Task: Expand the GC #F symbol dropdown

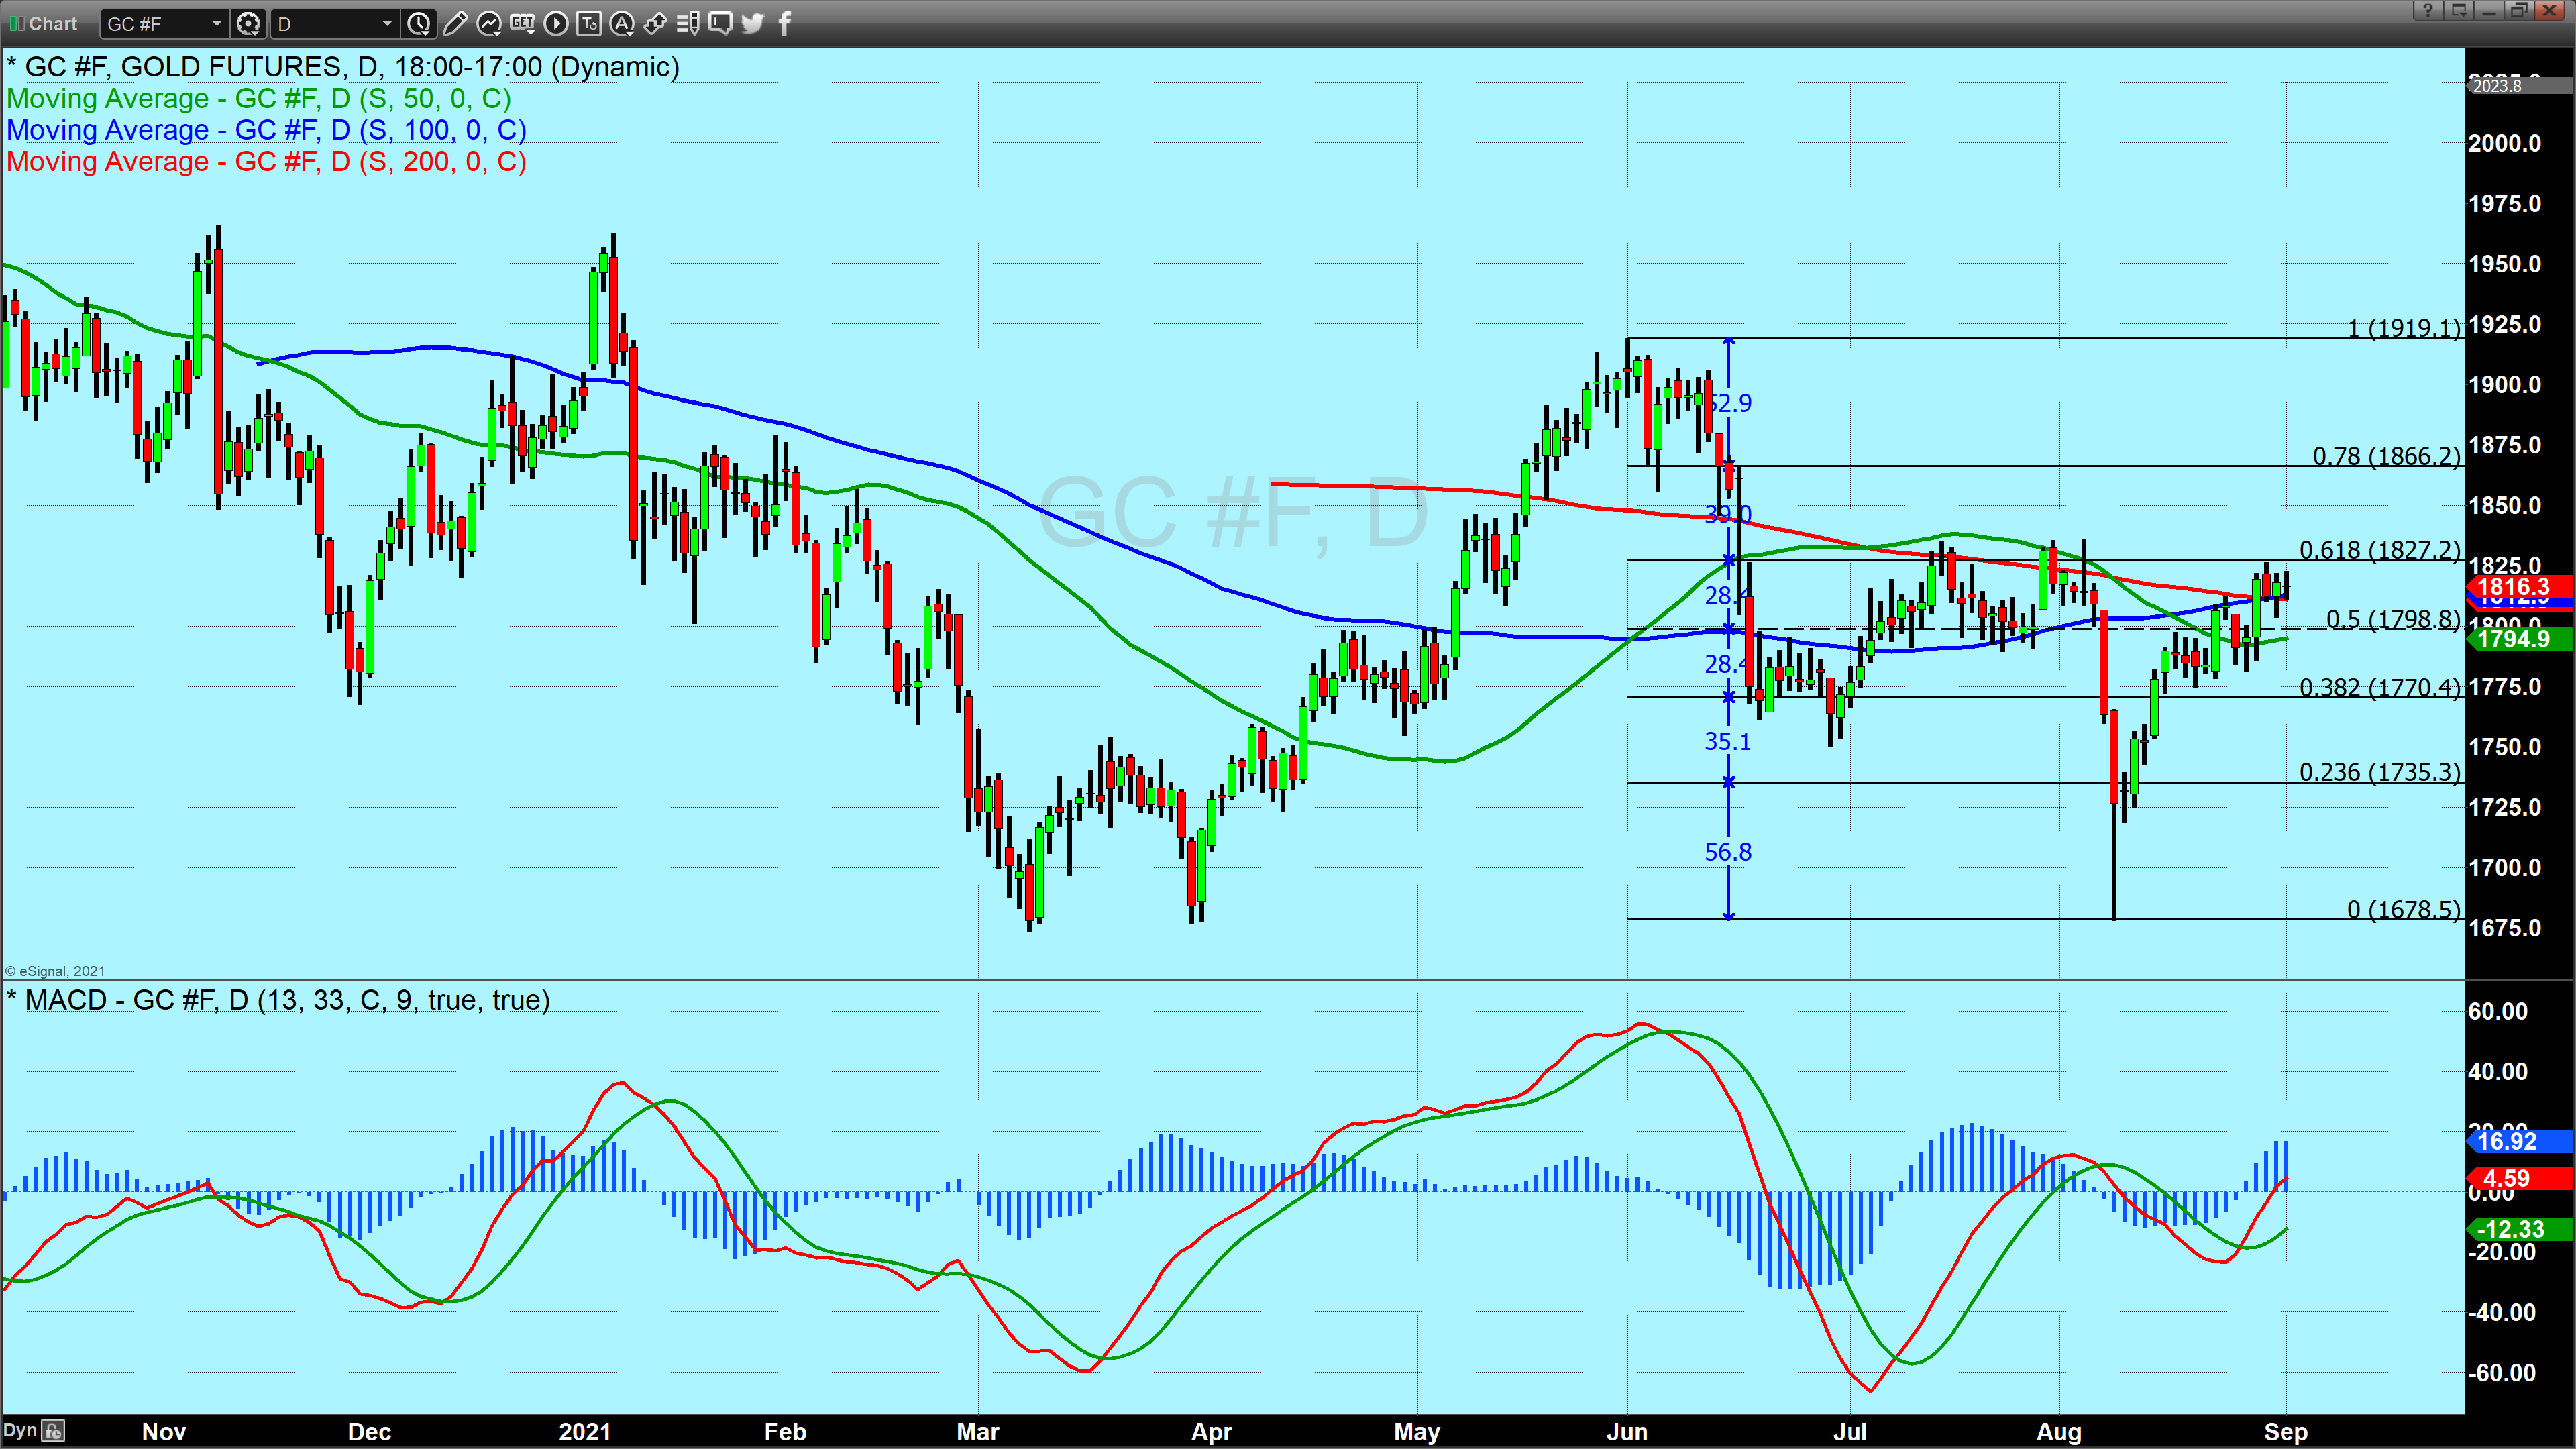Action: pyautogui.click(x=216, y=23)
